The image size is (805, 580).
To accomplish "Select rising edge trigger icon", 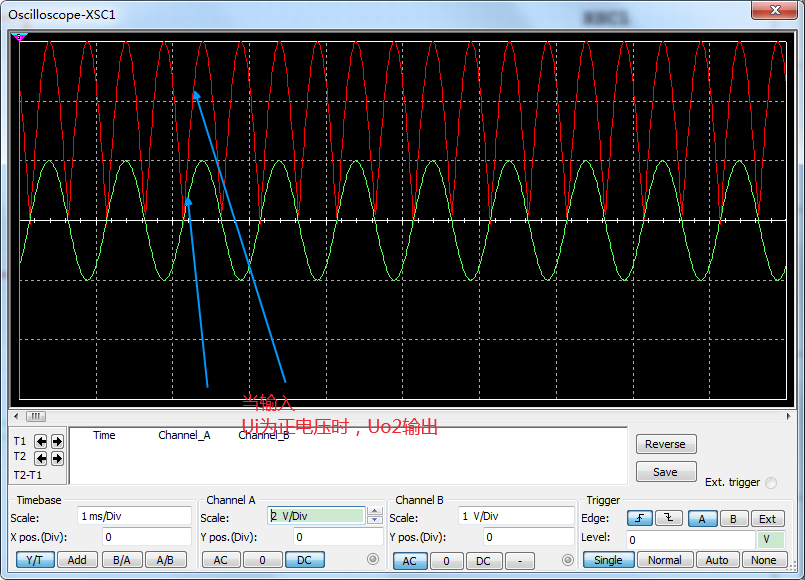I will (x=640, y=518).
